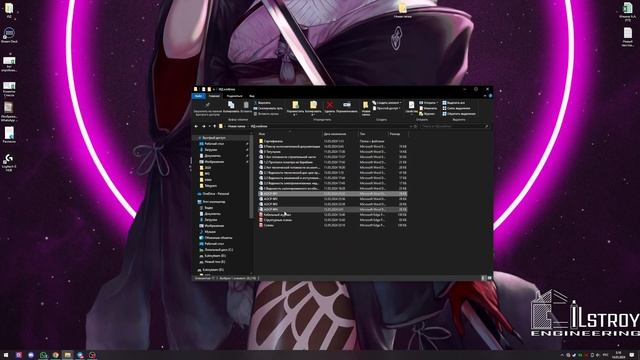This screenshot has width=640, height=360.
Task: Switch to Details view icon in status bar
Action: 484,278
